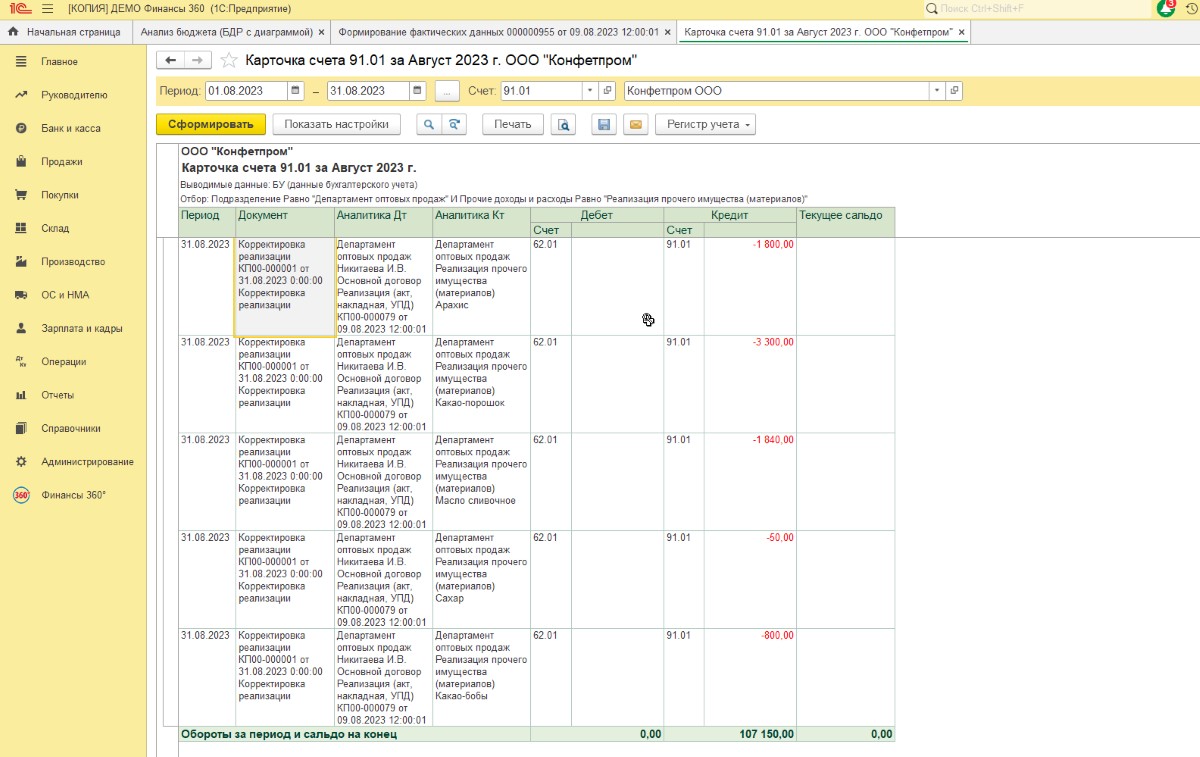
Task: Open the account 91.01 form icon
Action: point(607,91)
